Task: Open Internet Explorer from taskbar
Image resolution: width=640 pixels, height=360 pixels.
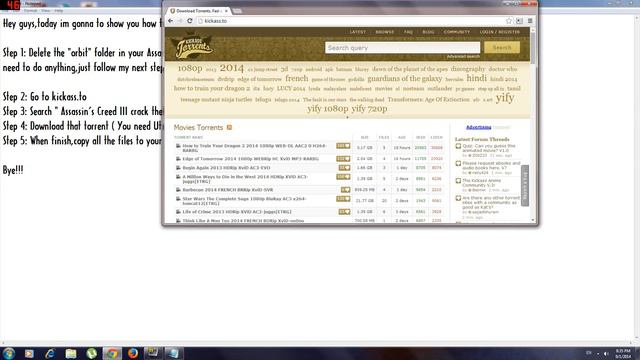Action: click(50, 353)
